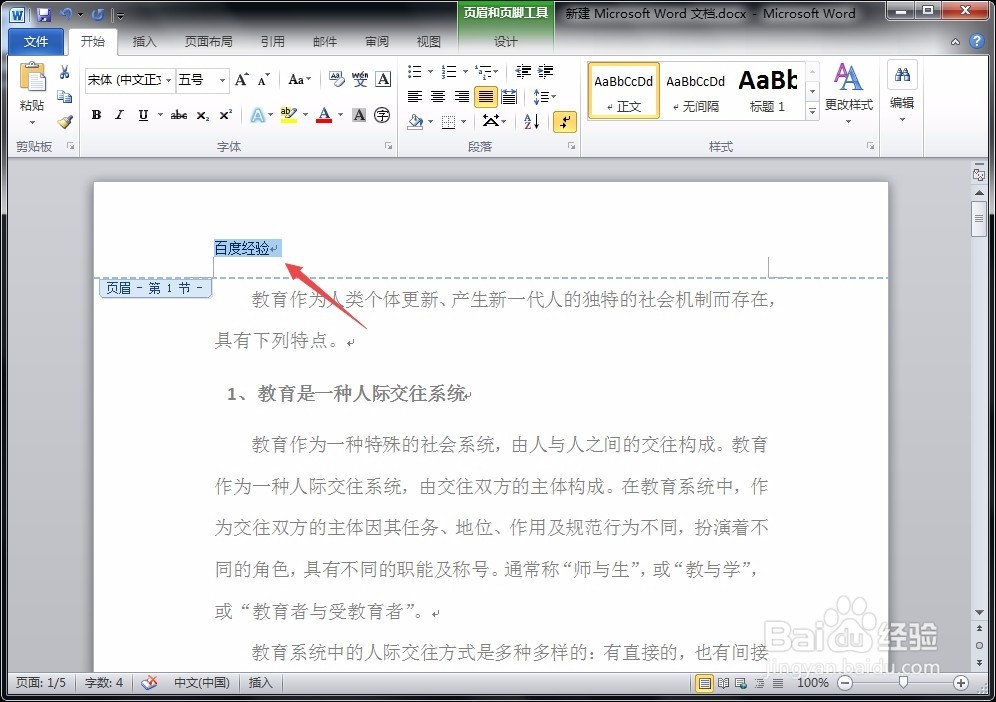Click 字数: 4 word count
The width and height of the screenshot is (996, 702).
[x=104, y=683]
